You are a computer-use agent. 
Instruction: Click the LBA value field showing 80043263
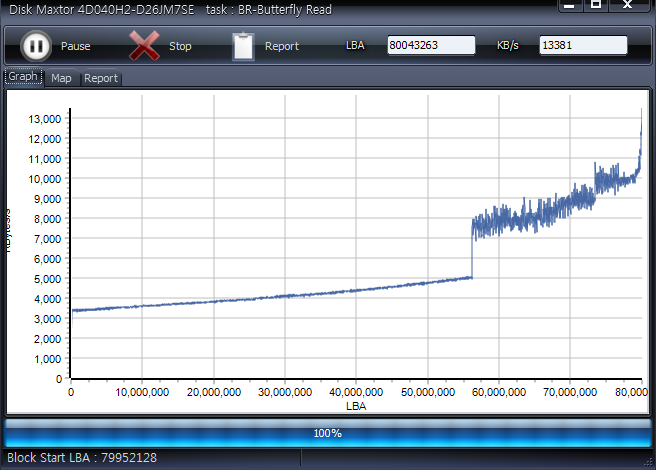coord(431,46)
